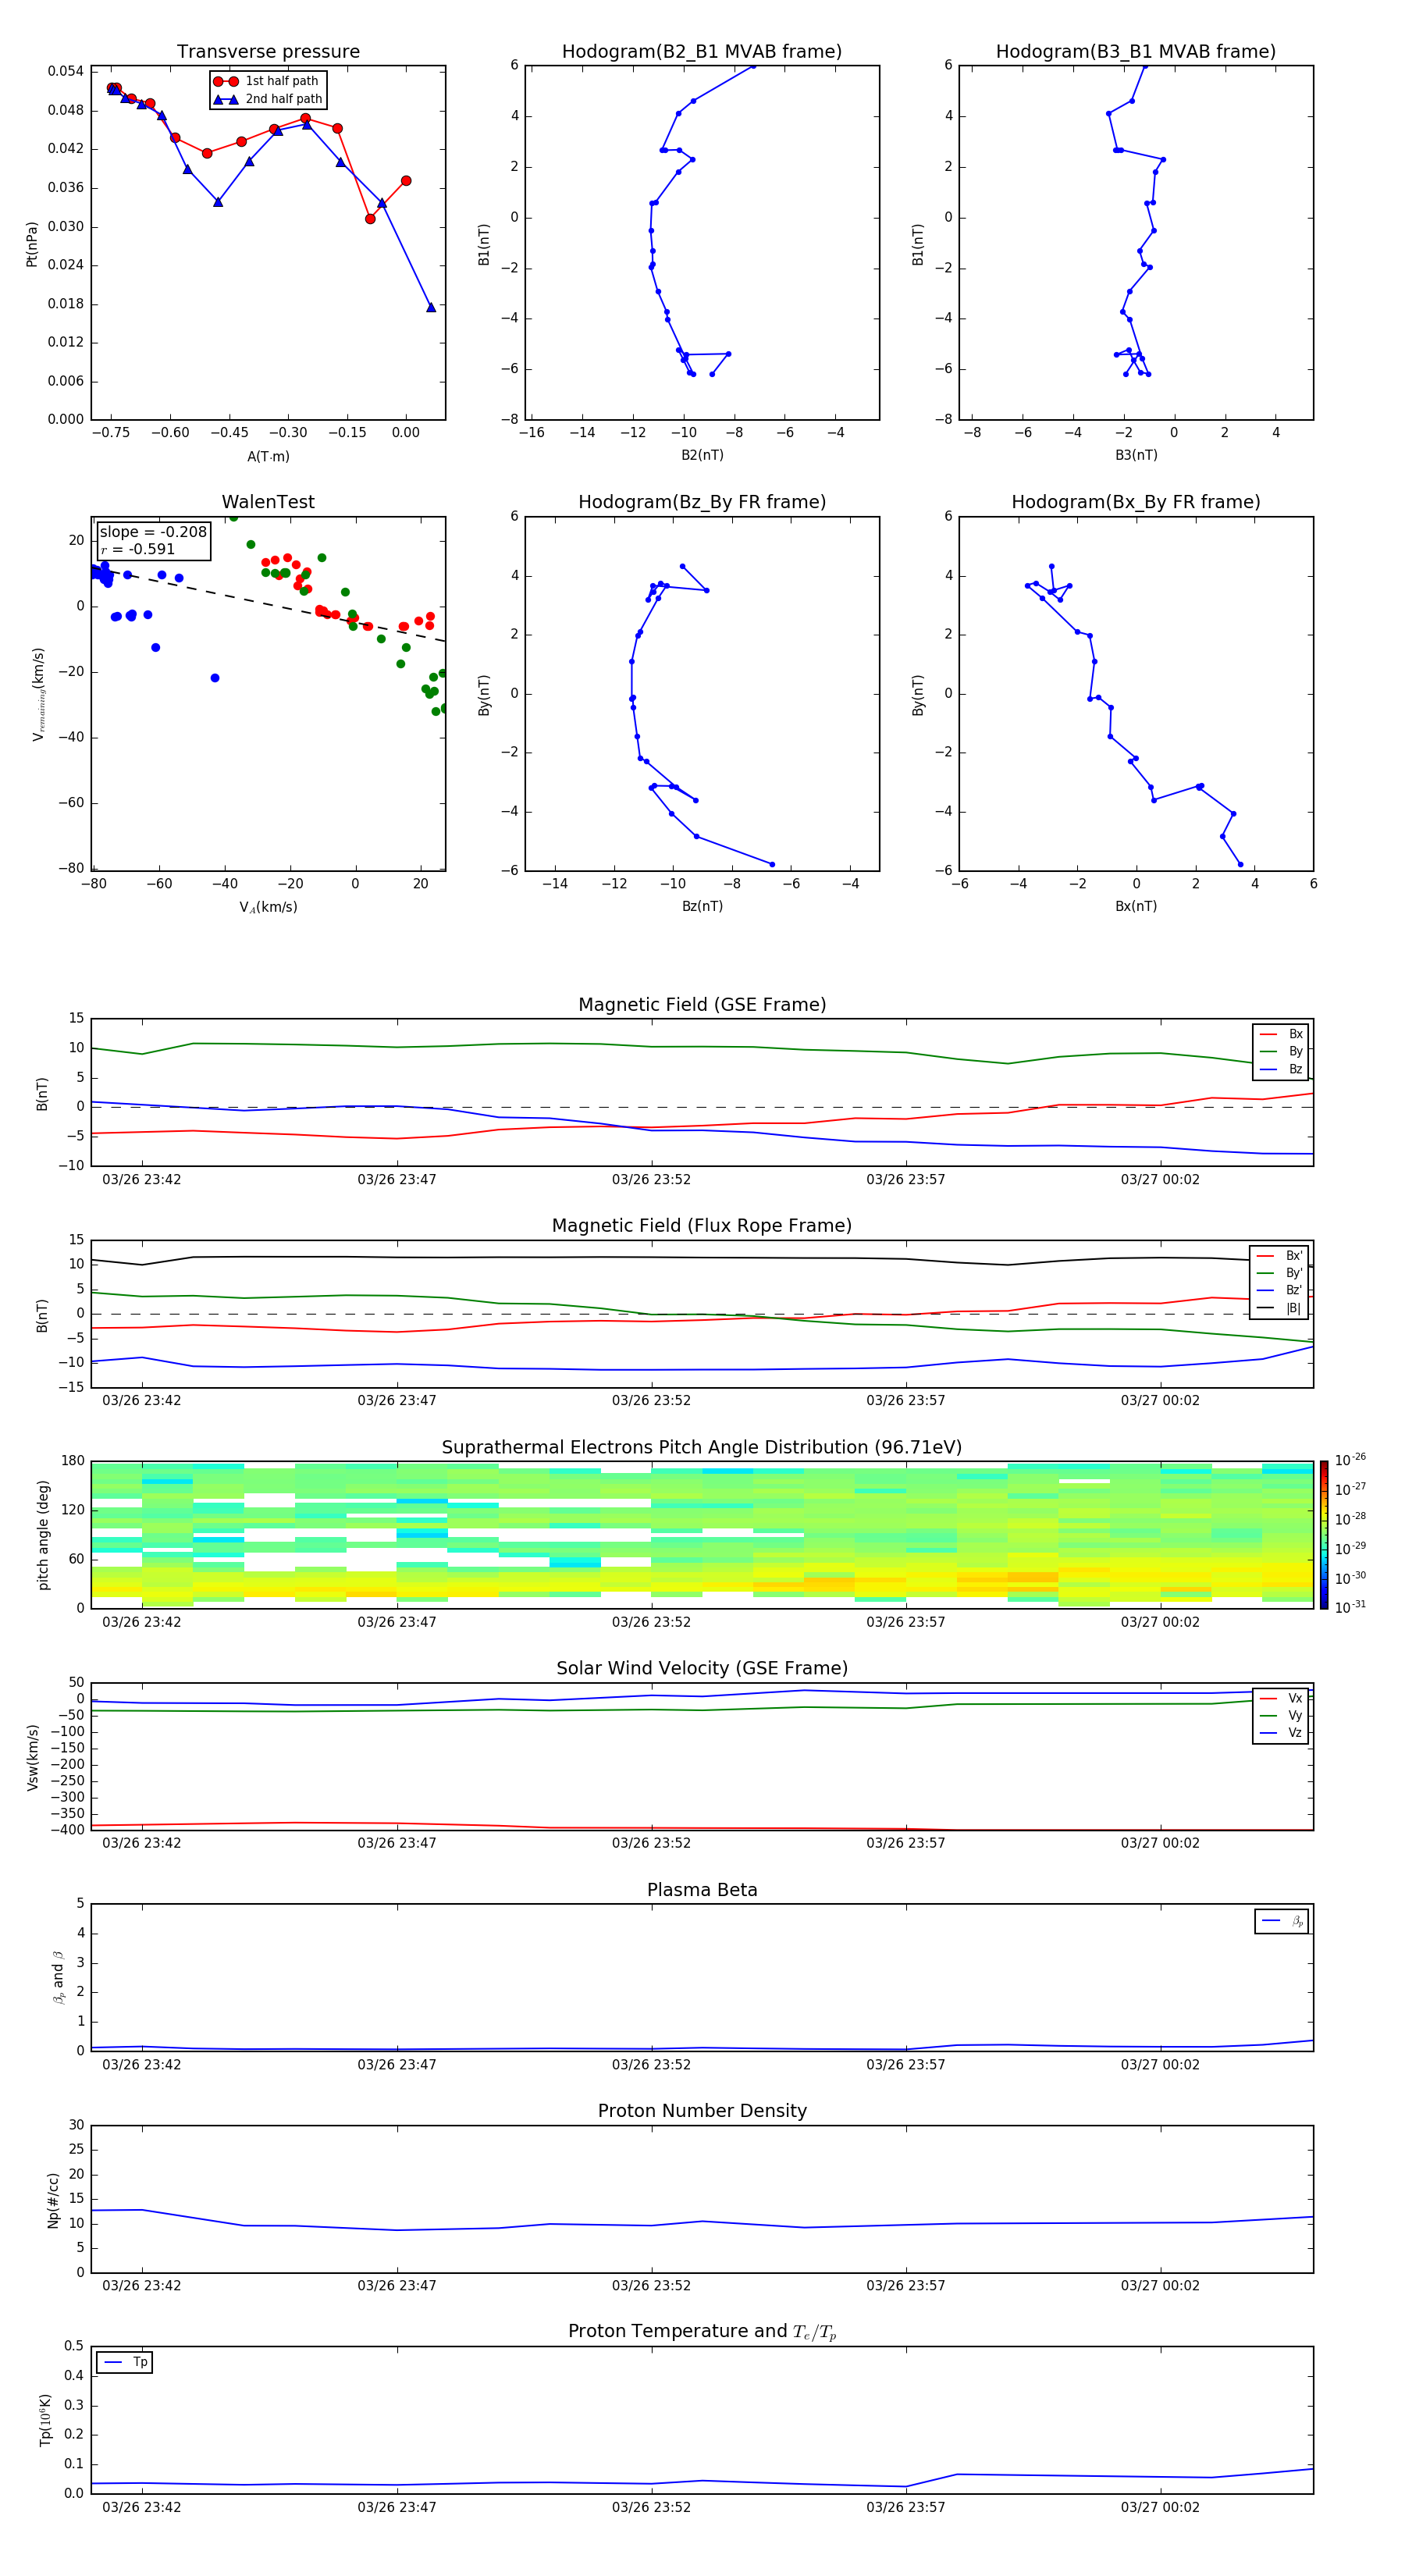
Task: Click the 'Pt(nPa)' y-axis label
Action: (31, 243)
